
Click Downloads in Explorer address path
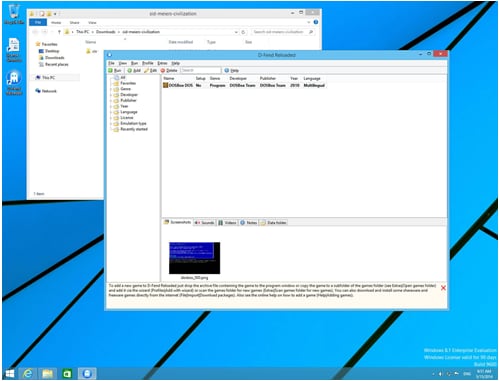[106, 32]
